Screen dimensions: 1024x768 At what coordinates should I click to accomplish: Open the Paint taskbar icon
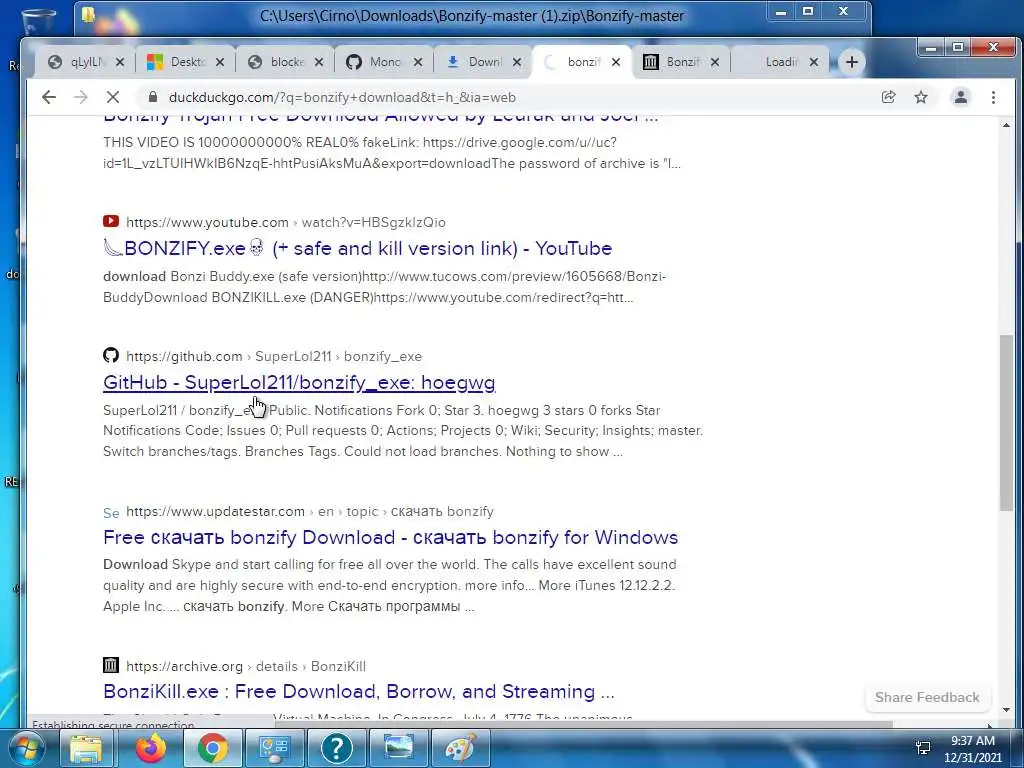pyautogui.click(x=461, y=748)
